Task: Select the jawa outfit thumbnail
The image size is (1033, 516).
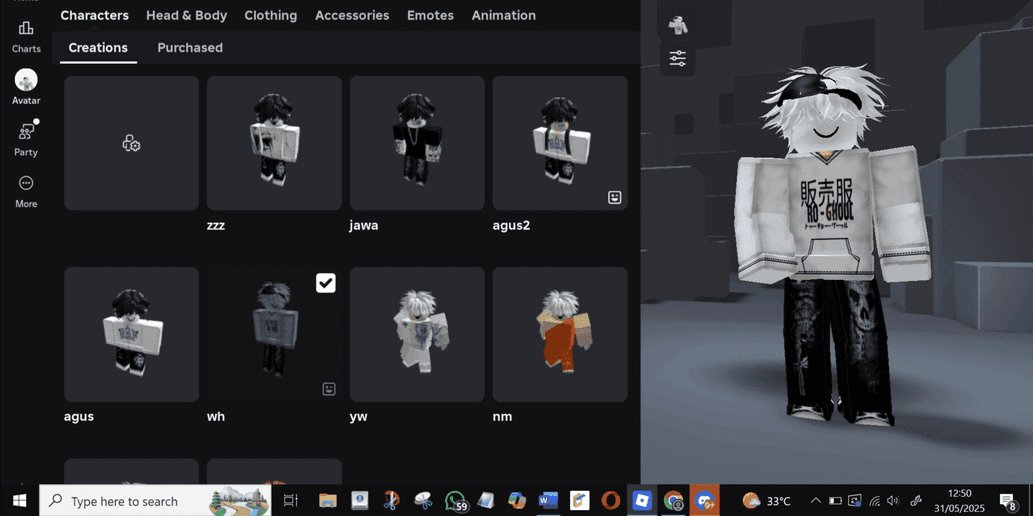Action: tap(417, 143)
